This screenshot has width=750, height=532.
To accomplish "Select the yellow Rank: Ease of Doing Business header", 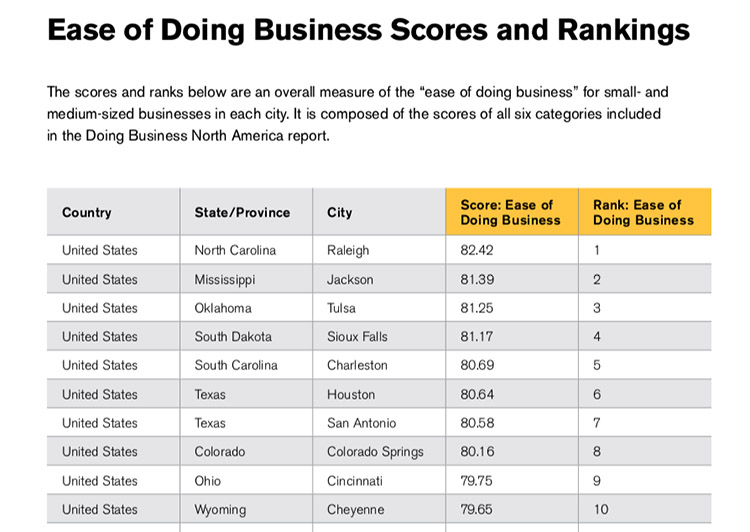I will (x=643, y=212).
